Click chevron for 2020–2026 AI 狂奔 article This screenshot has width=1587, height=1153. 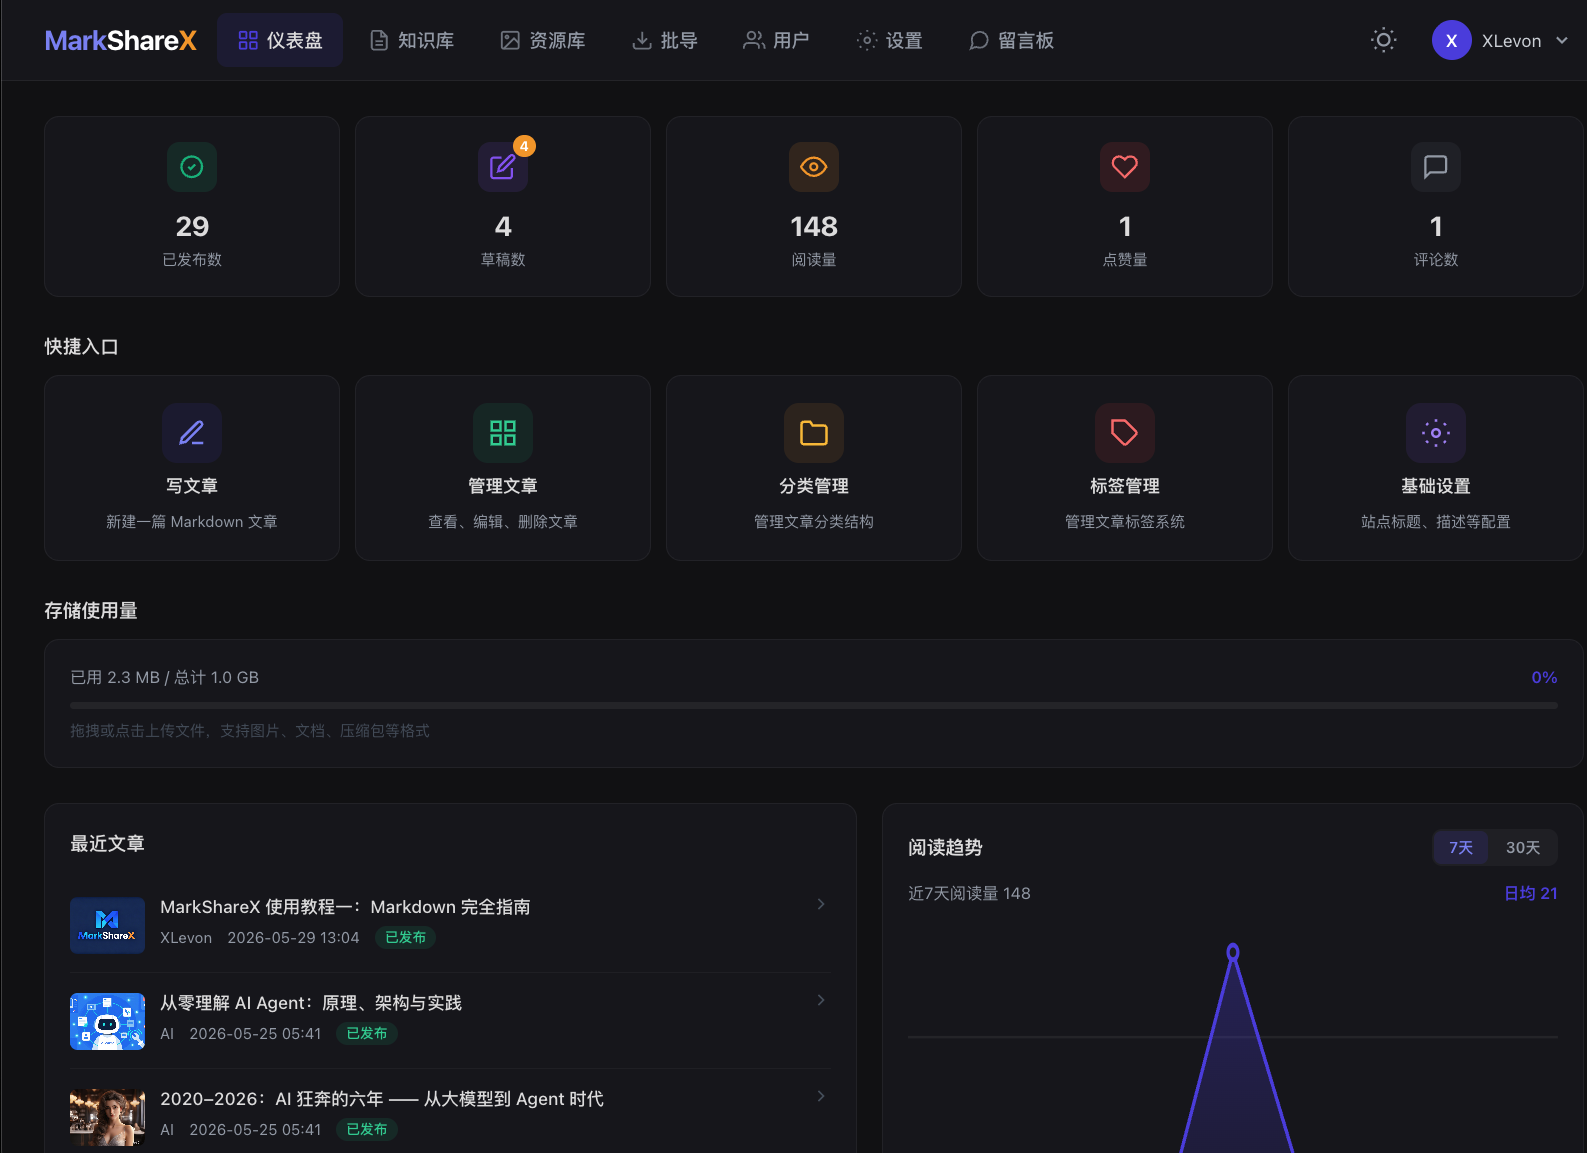click(821, 1096)
